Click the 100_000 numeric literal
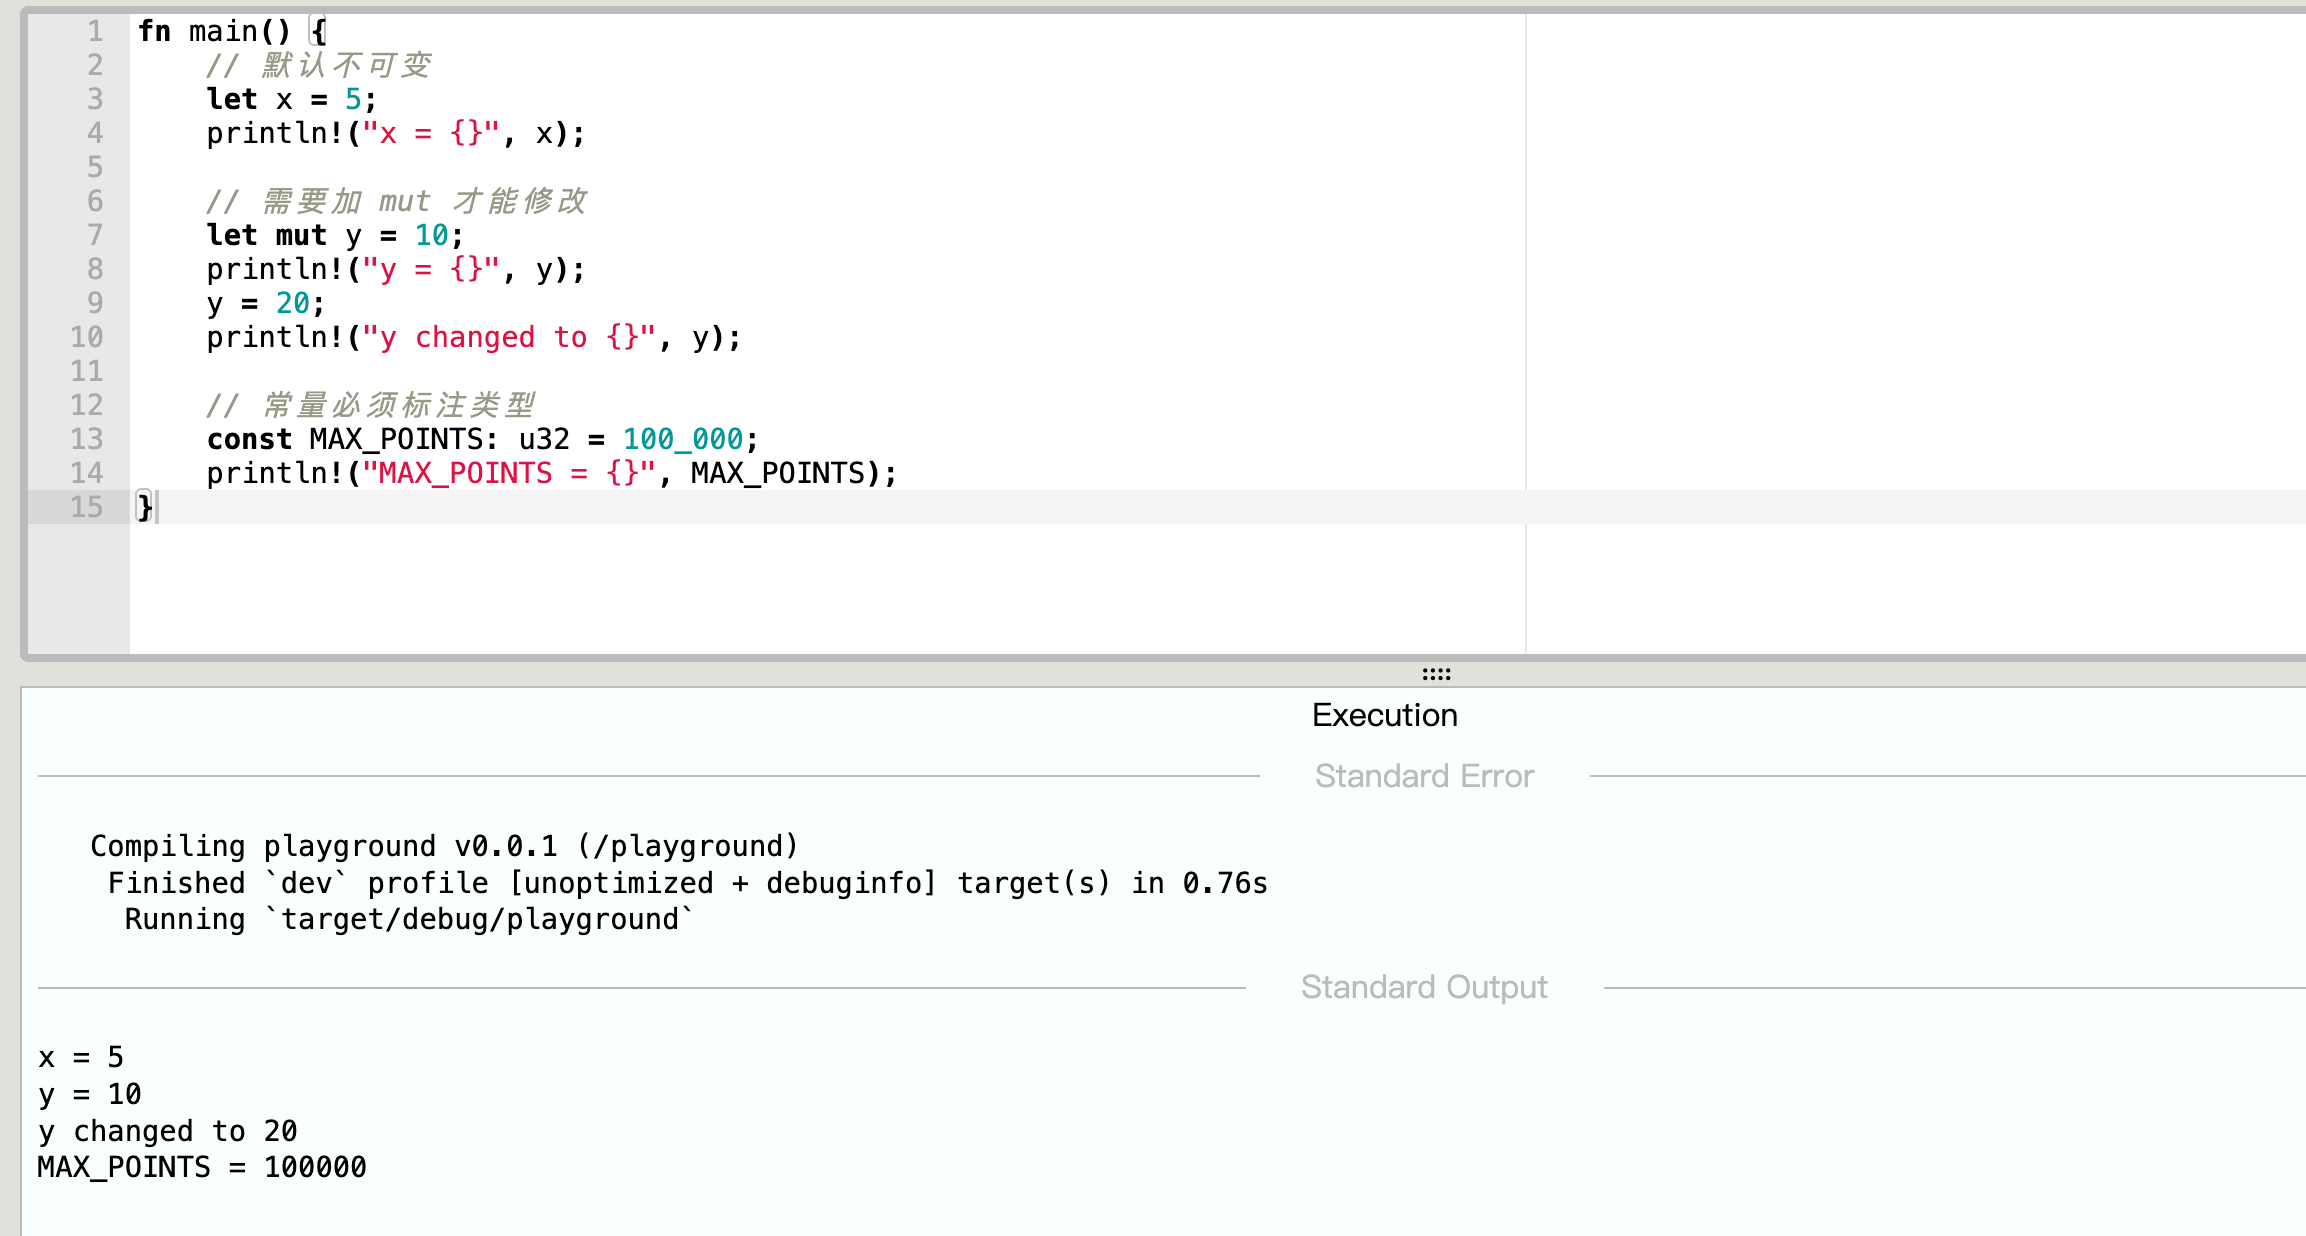The image size is (2306, 1236). pyautogui.click(x=682, y=439)
